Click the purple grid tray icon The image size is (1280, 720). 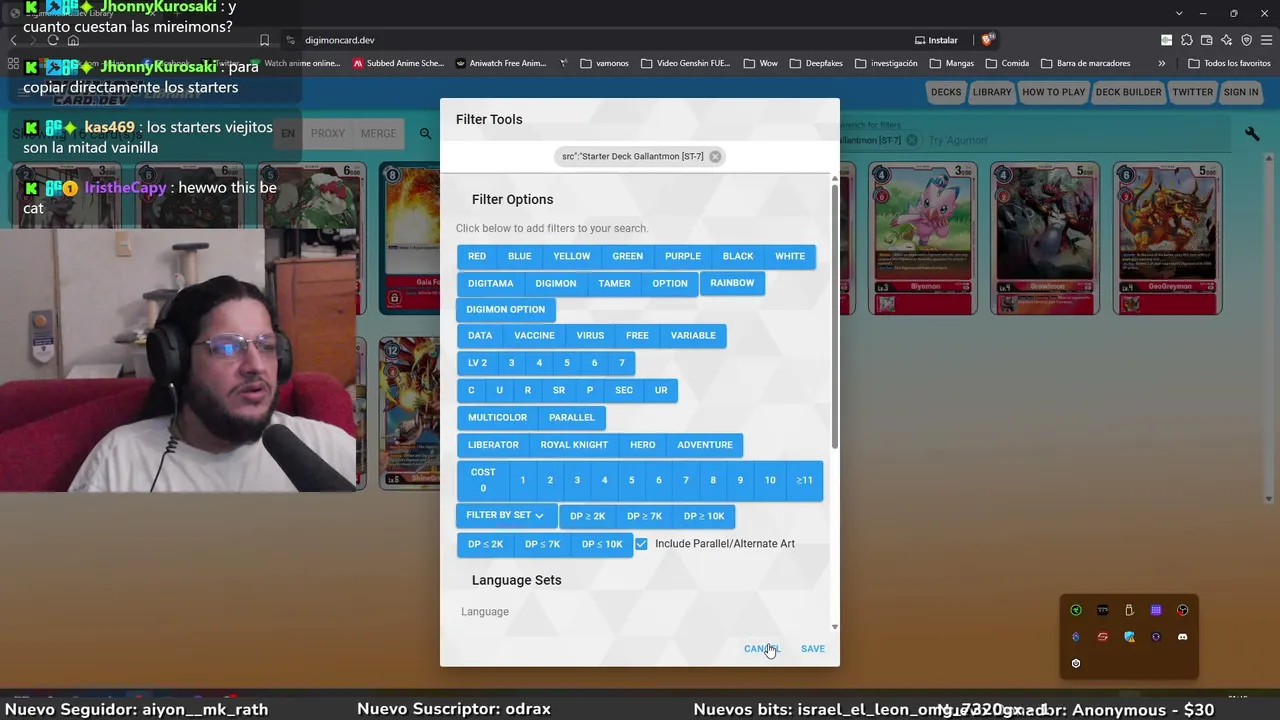coord(1156,610)
